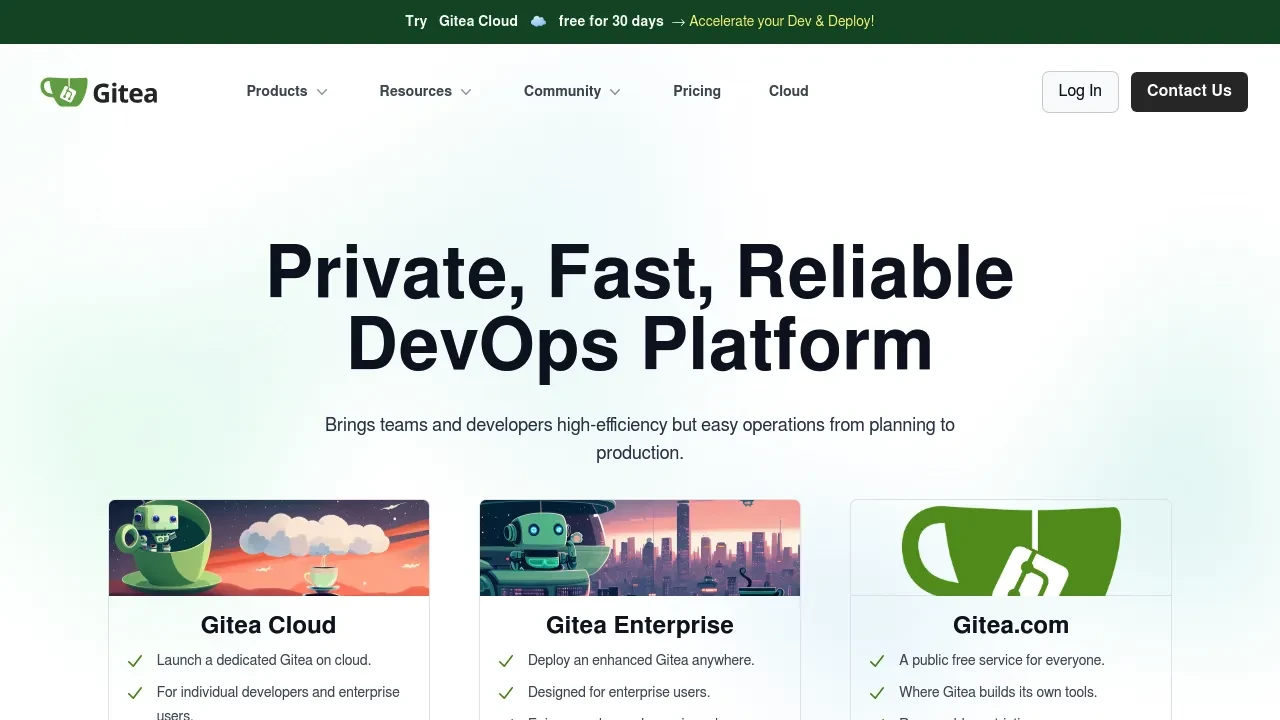The image size is (1280, 720).
Task: Click 'Launch a dedicated Gitea on cloud.' text
Action: click(264, 660)
